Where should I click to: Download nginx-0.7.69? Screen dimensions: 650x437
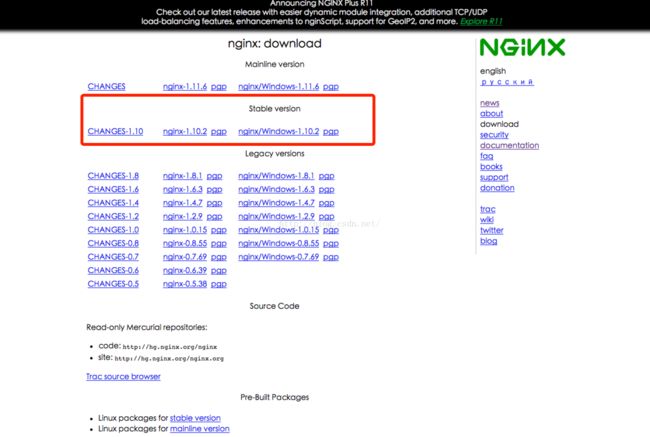click(x=185, y=257)
